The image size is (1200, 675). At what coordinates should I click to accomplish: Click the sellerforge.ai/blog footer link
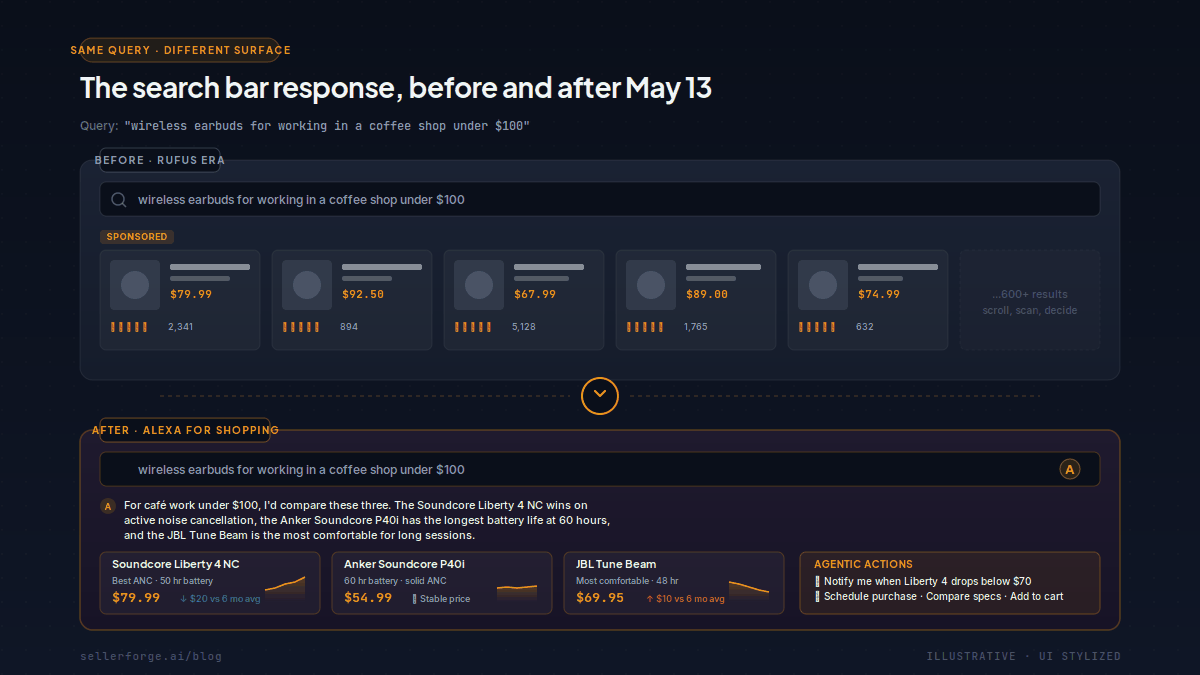coord(151,656)
